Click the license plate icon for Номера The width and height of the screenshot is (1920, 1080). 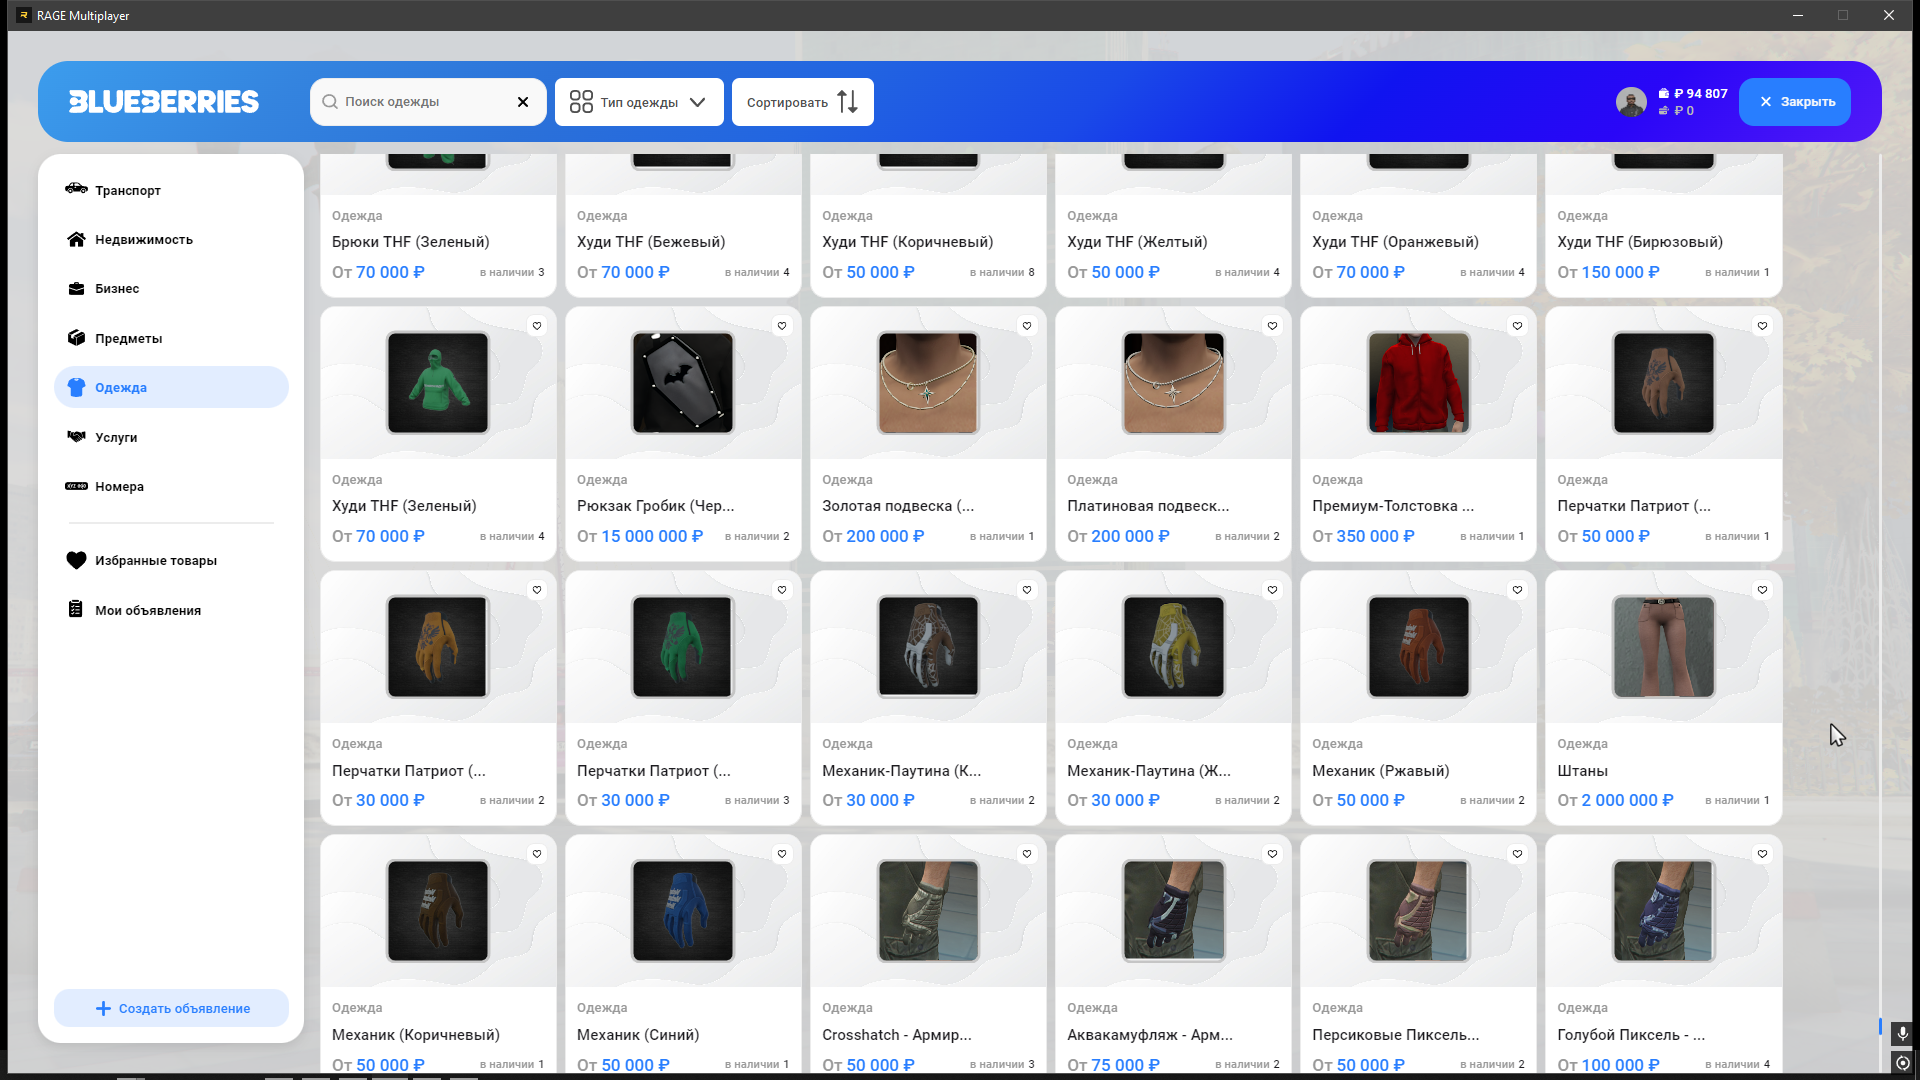point(76,486)
